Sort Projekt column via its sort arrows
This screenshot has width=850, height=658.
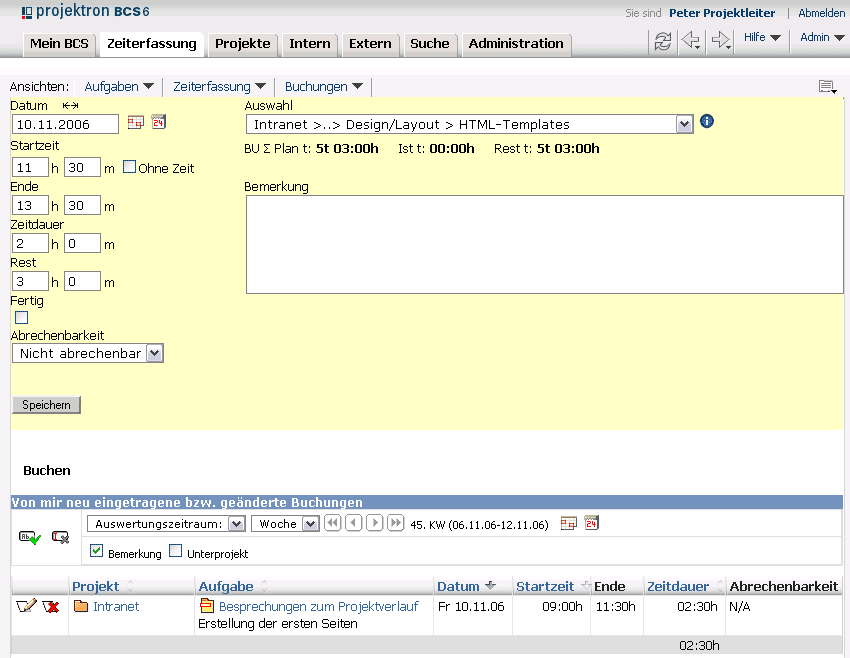(x=130, y=586)
